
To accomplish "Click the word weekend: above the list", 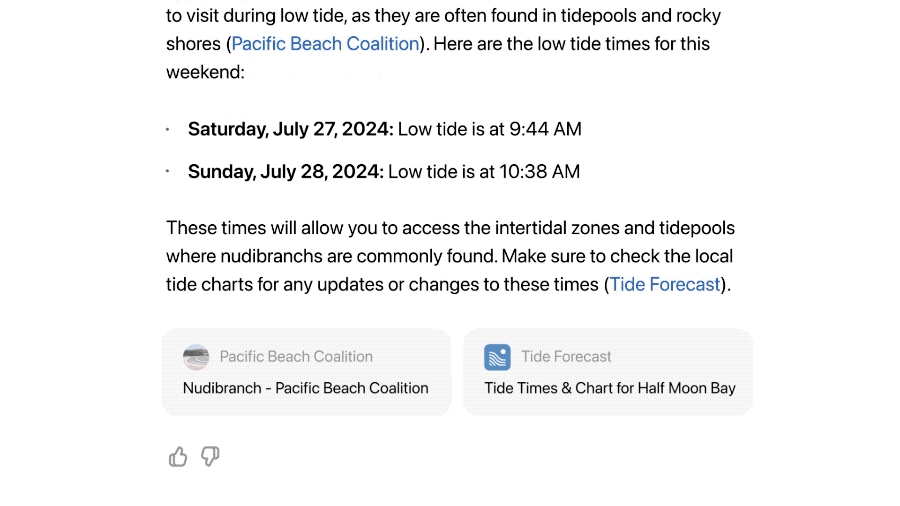I will pyautogui.click(x=205, y=72).
